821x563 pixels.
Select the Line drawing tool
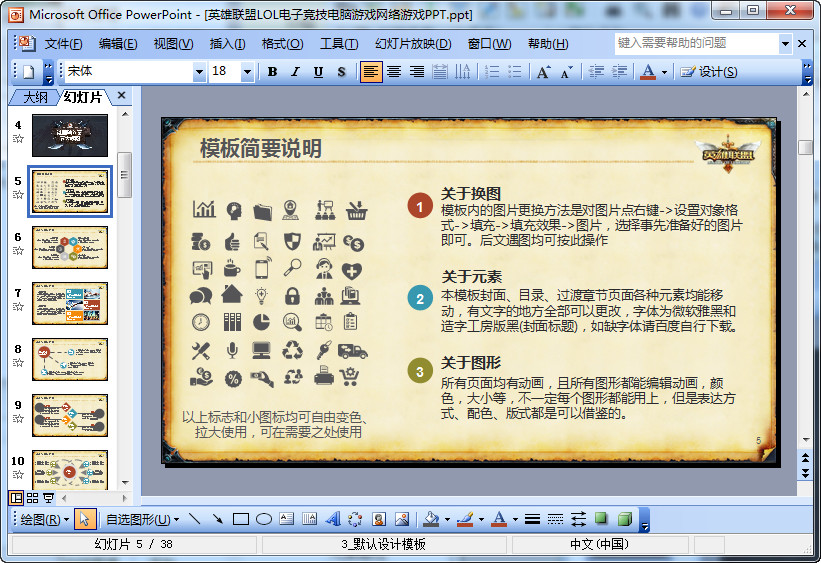(x=195, y=520)
